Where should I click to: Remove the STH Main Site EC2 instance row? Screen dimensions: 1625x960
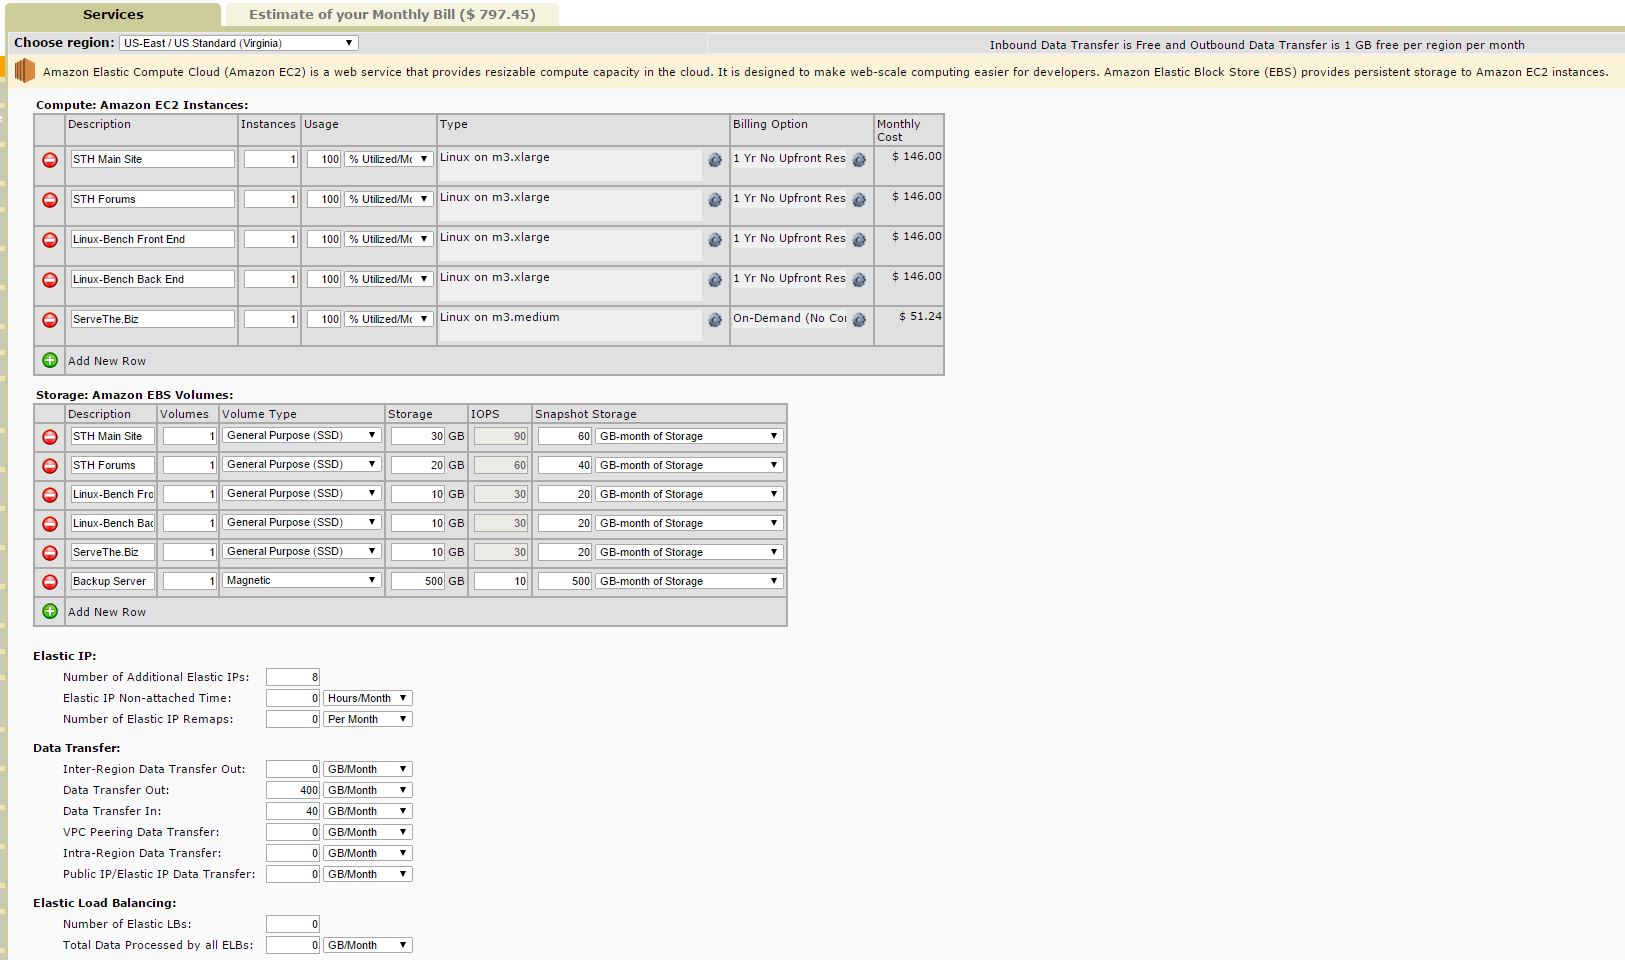pos(50,160)
